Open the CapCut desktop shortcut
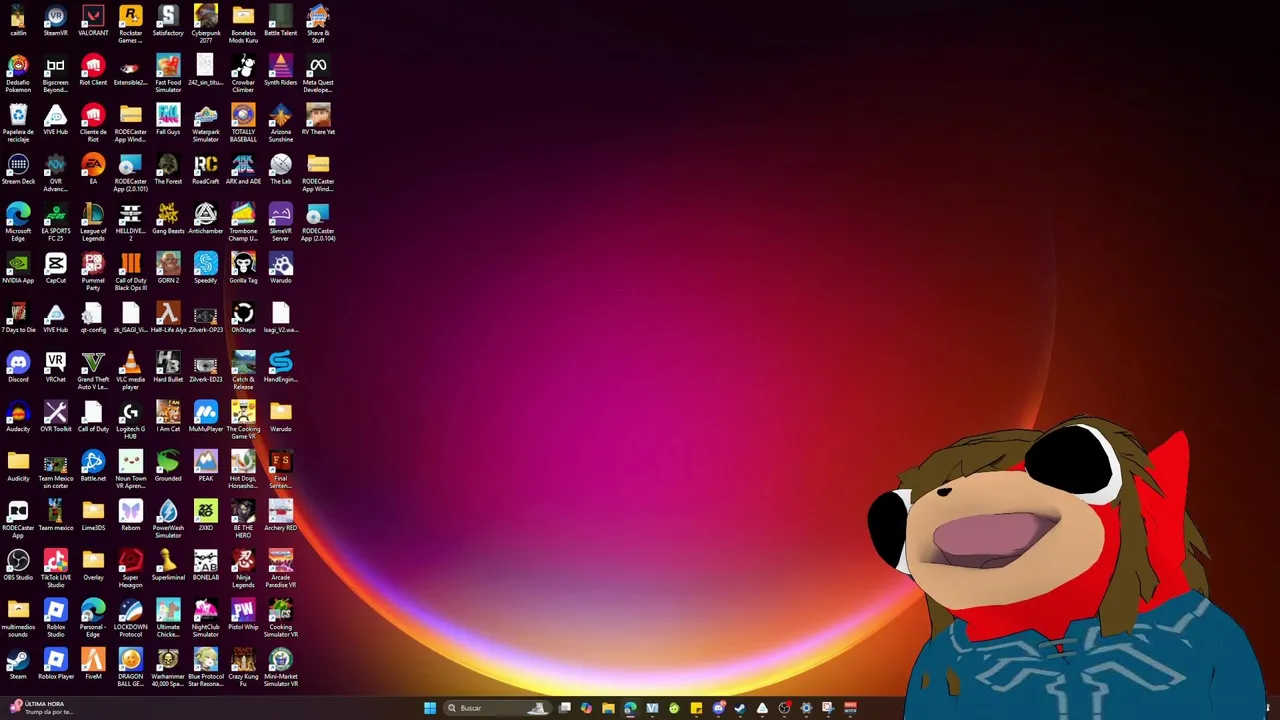1280x720 pixels. 55,269
